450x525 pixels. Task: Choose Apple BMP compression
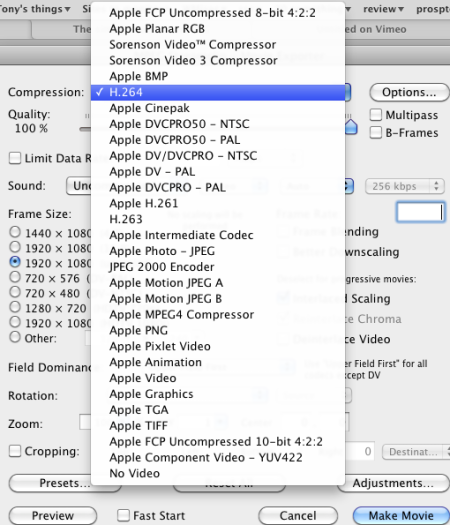tap(218, 76)
